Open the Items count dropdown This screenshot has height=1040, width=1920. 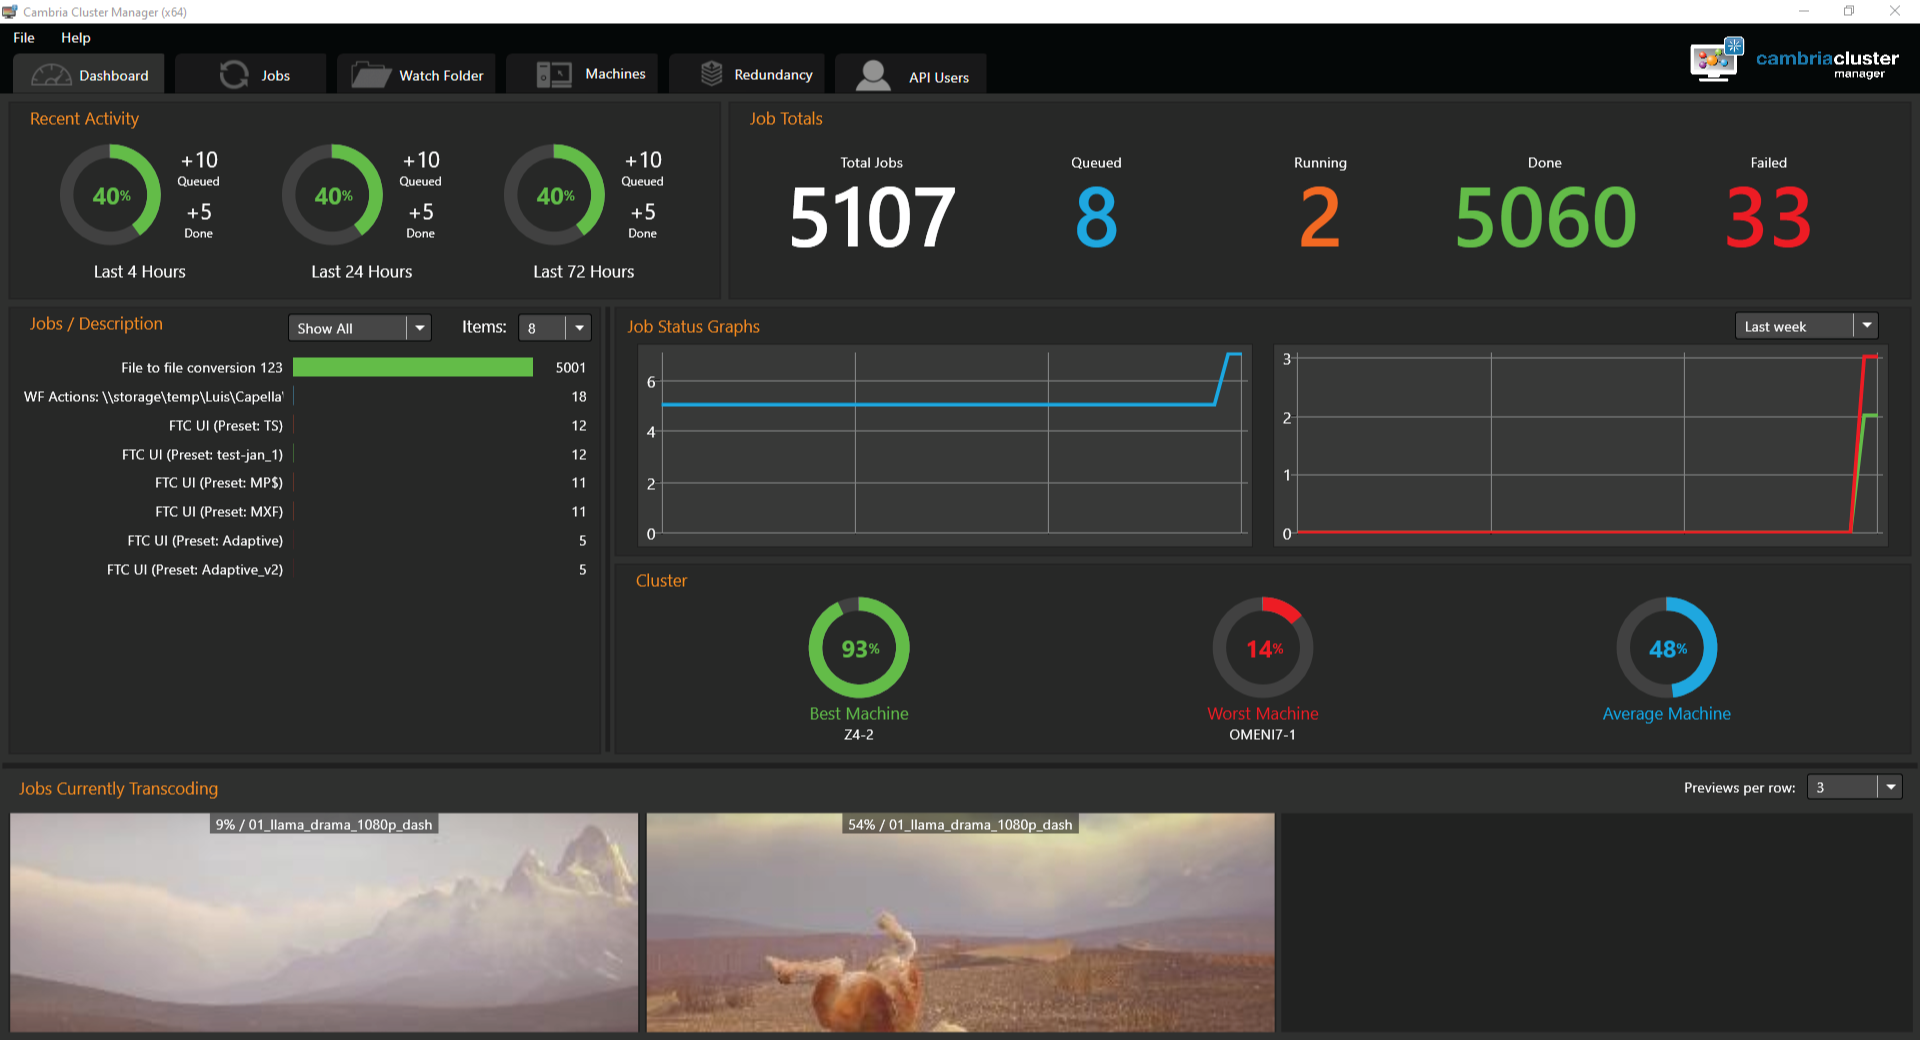point(555,328)
